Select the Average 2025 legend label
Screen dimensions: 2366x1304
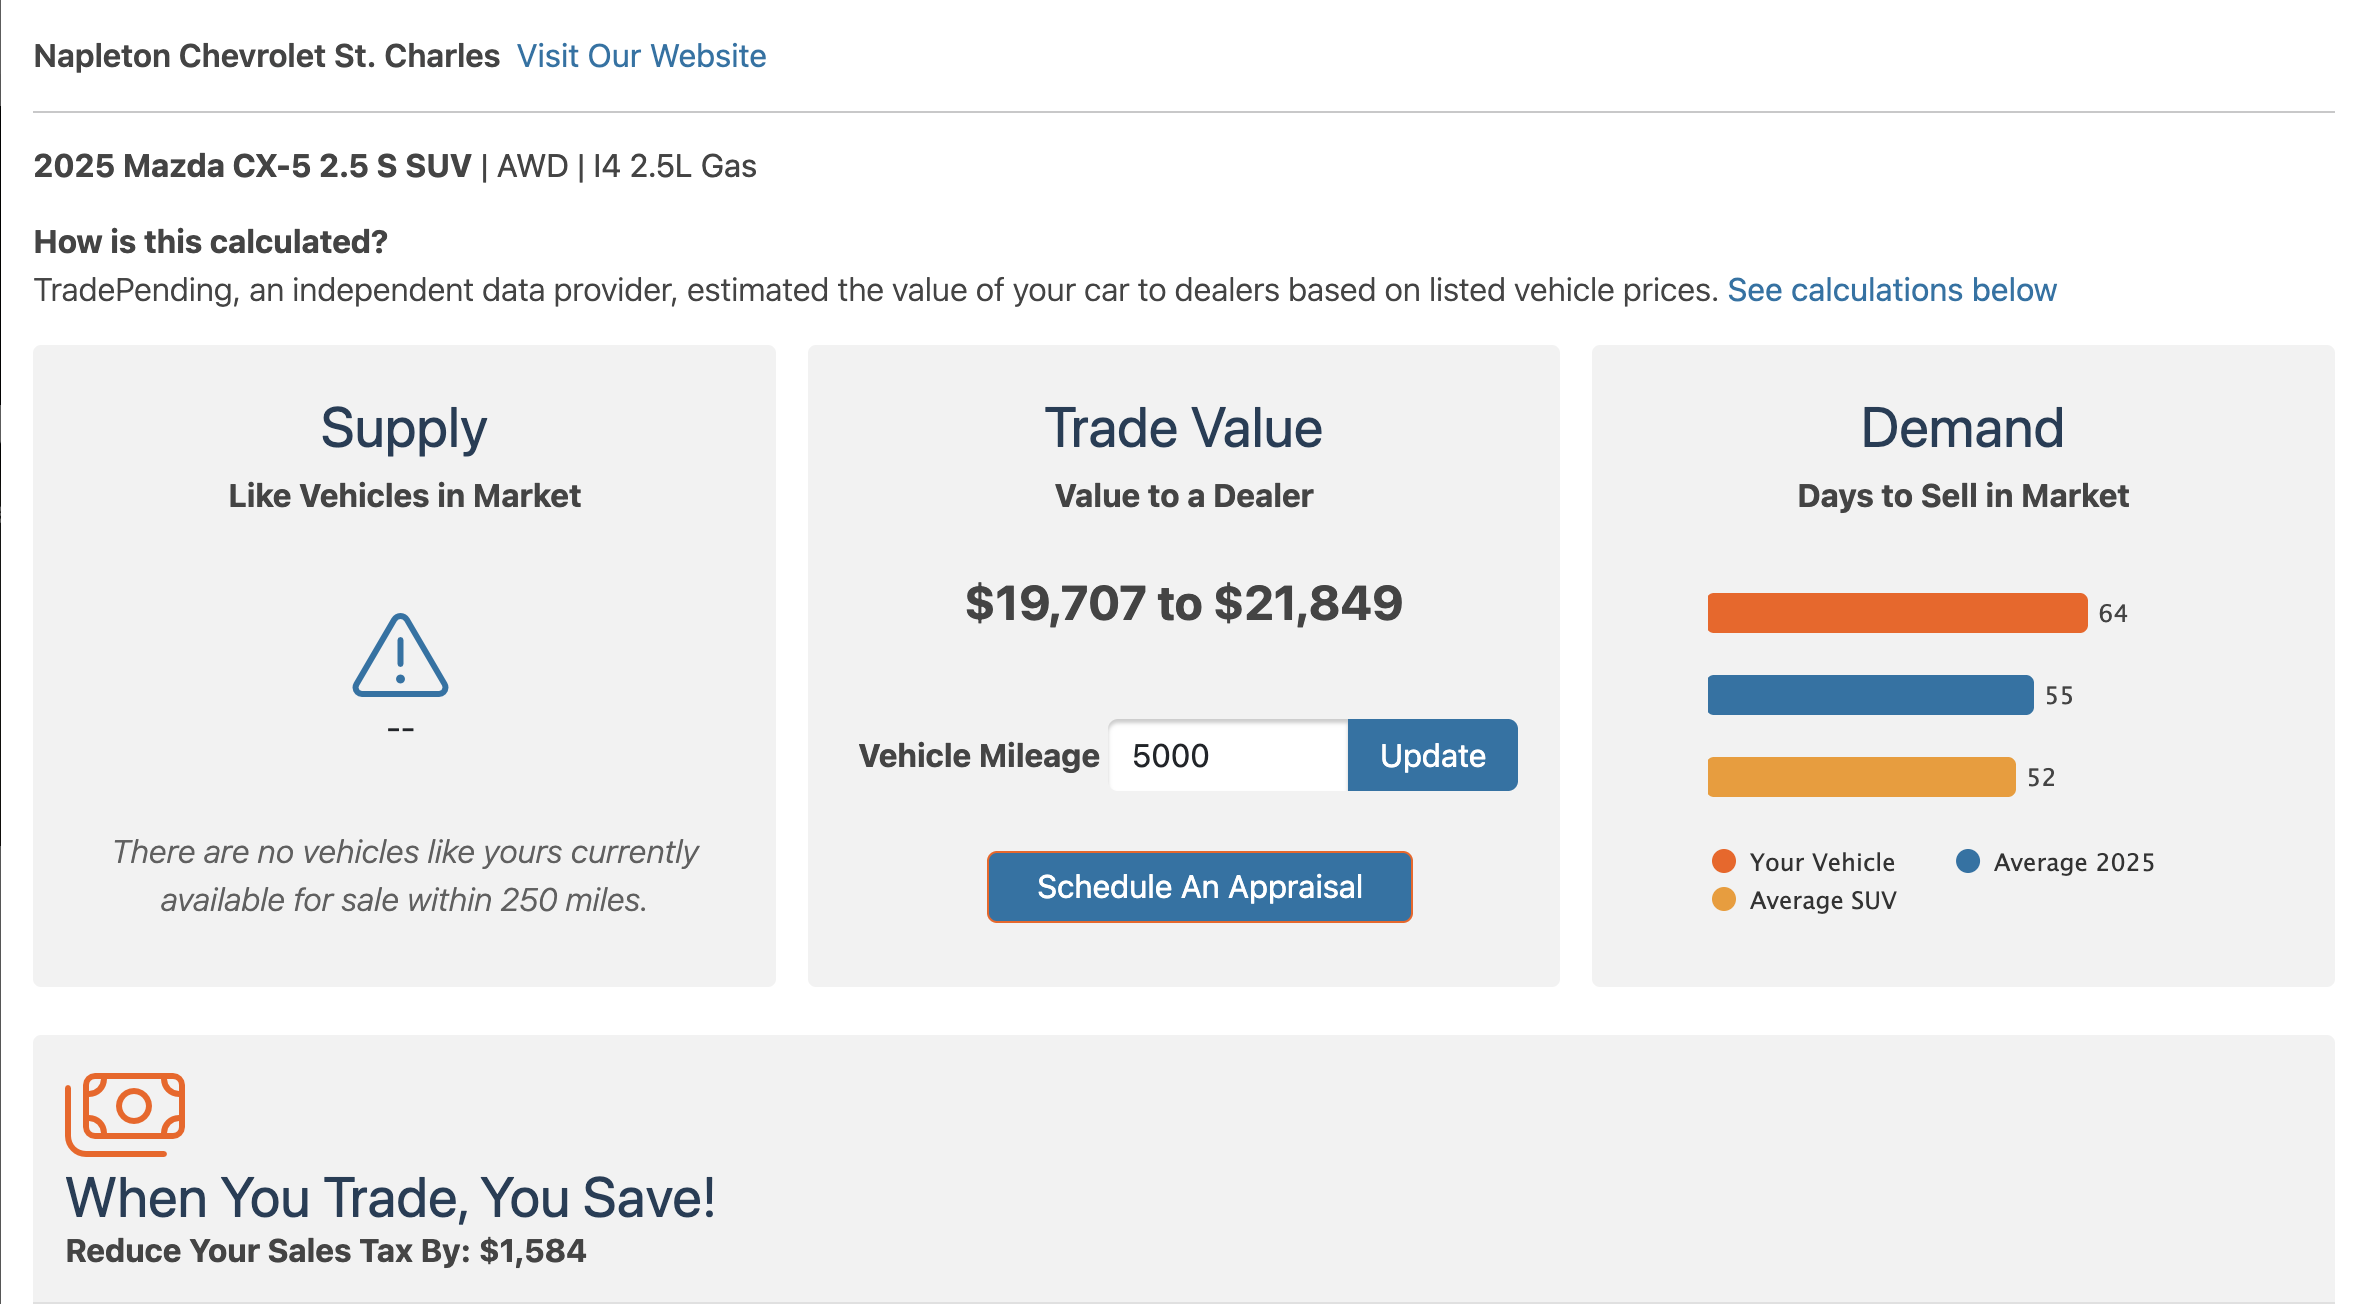click(x=2073, y=862)
